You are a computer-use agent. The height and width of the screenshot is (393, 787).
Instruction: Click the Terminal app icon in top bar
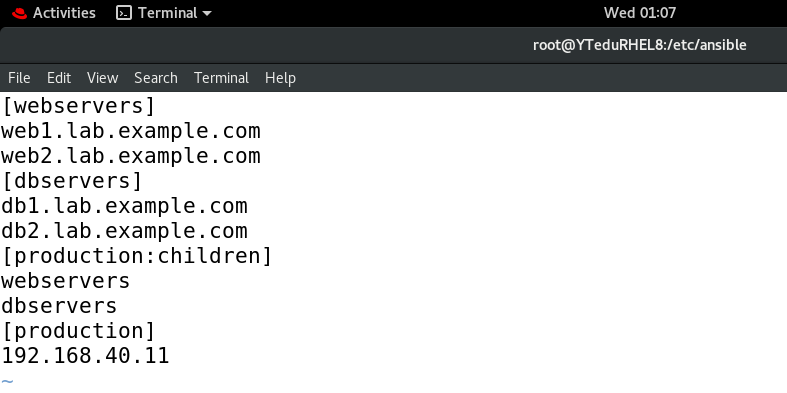pos(123,13)
